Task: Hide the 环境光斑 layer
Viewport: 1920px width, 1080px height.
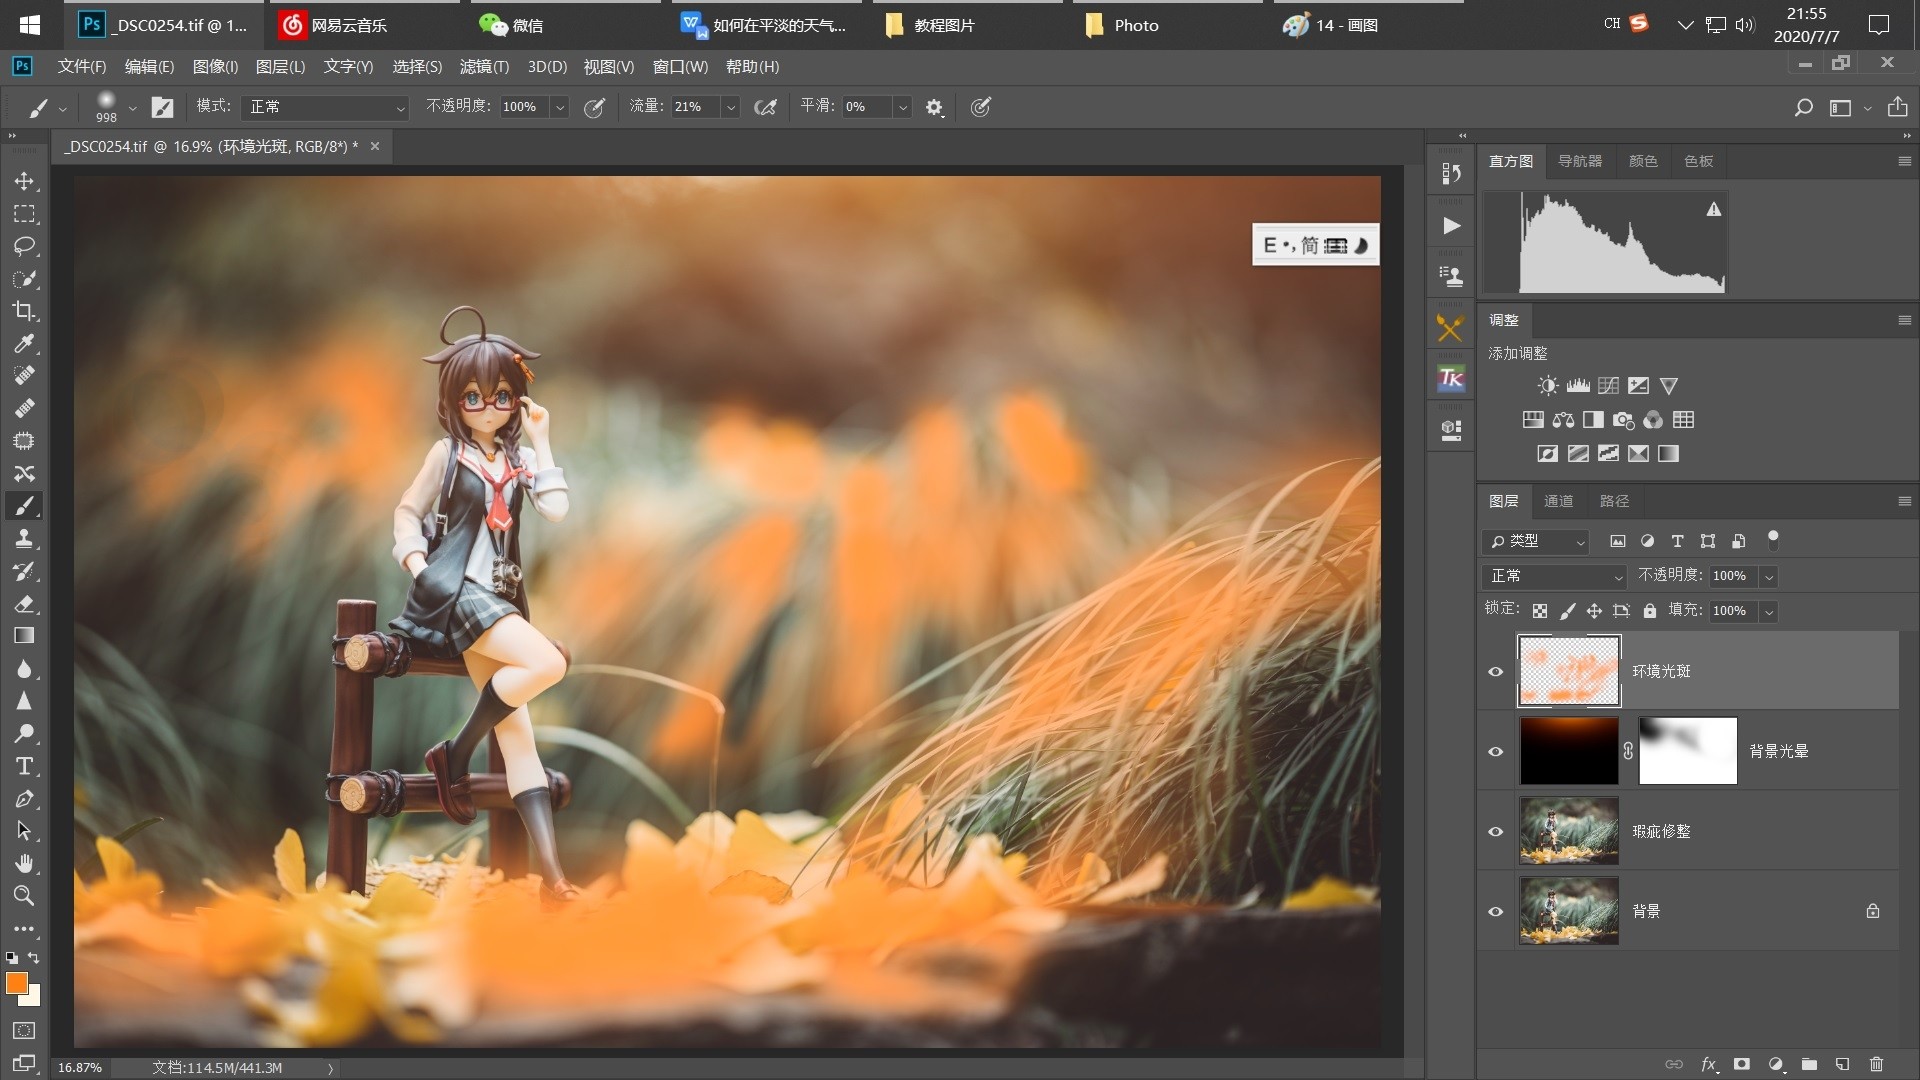Action: [1496, 672]
